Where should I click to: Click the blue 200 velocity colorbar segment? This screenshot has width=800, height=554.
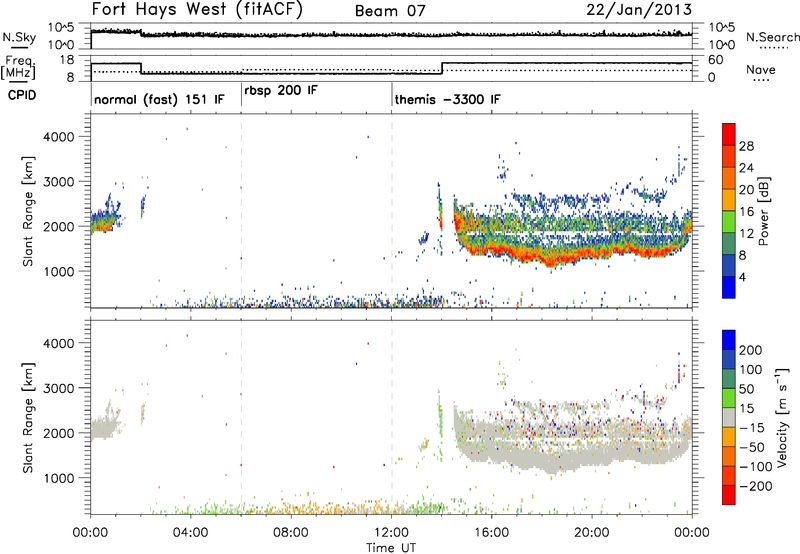[x=729, y=340]
